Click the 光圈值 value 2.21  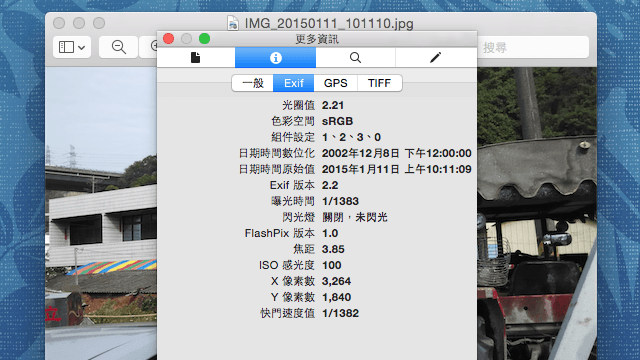pyautogui.click(x=333, y=105)
